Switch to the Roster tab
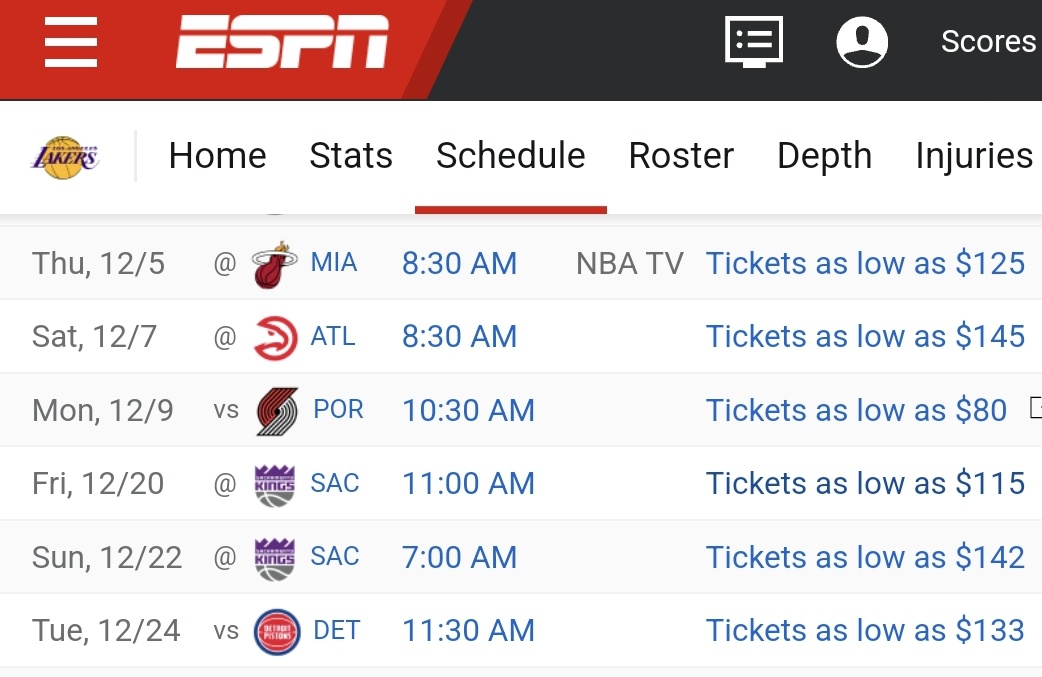The image size is (1042, 677). pos(681,156)
